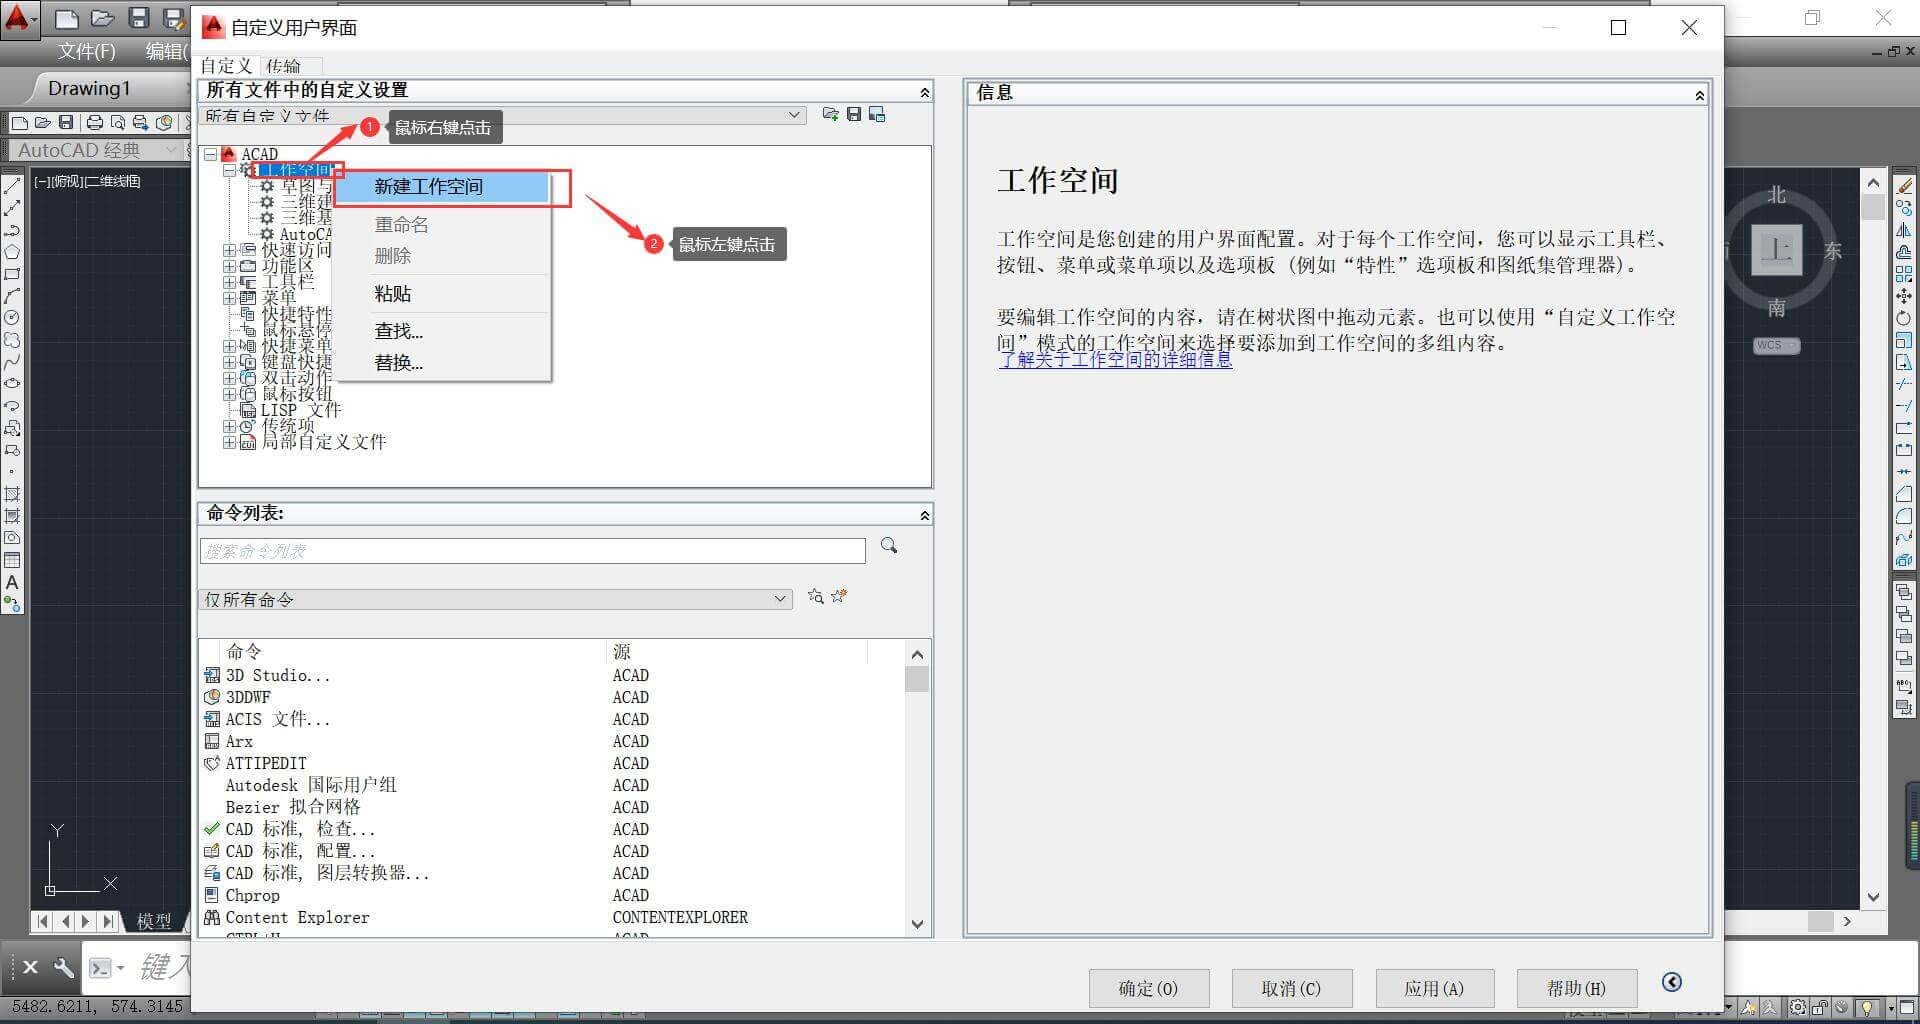1920x1024 pixels.
Task: Collapse the 命令列表 panel chevron
Action: [x=924, y=515]
